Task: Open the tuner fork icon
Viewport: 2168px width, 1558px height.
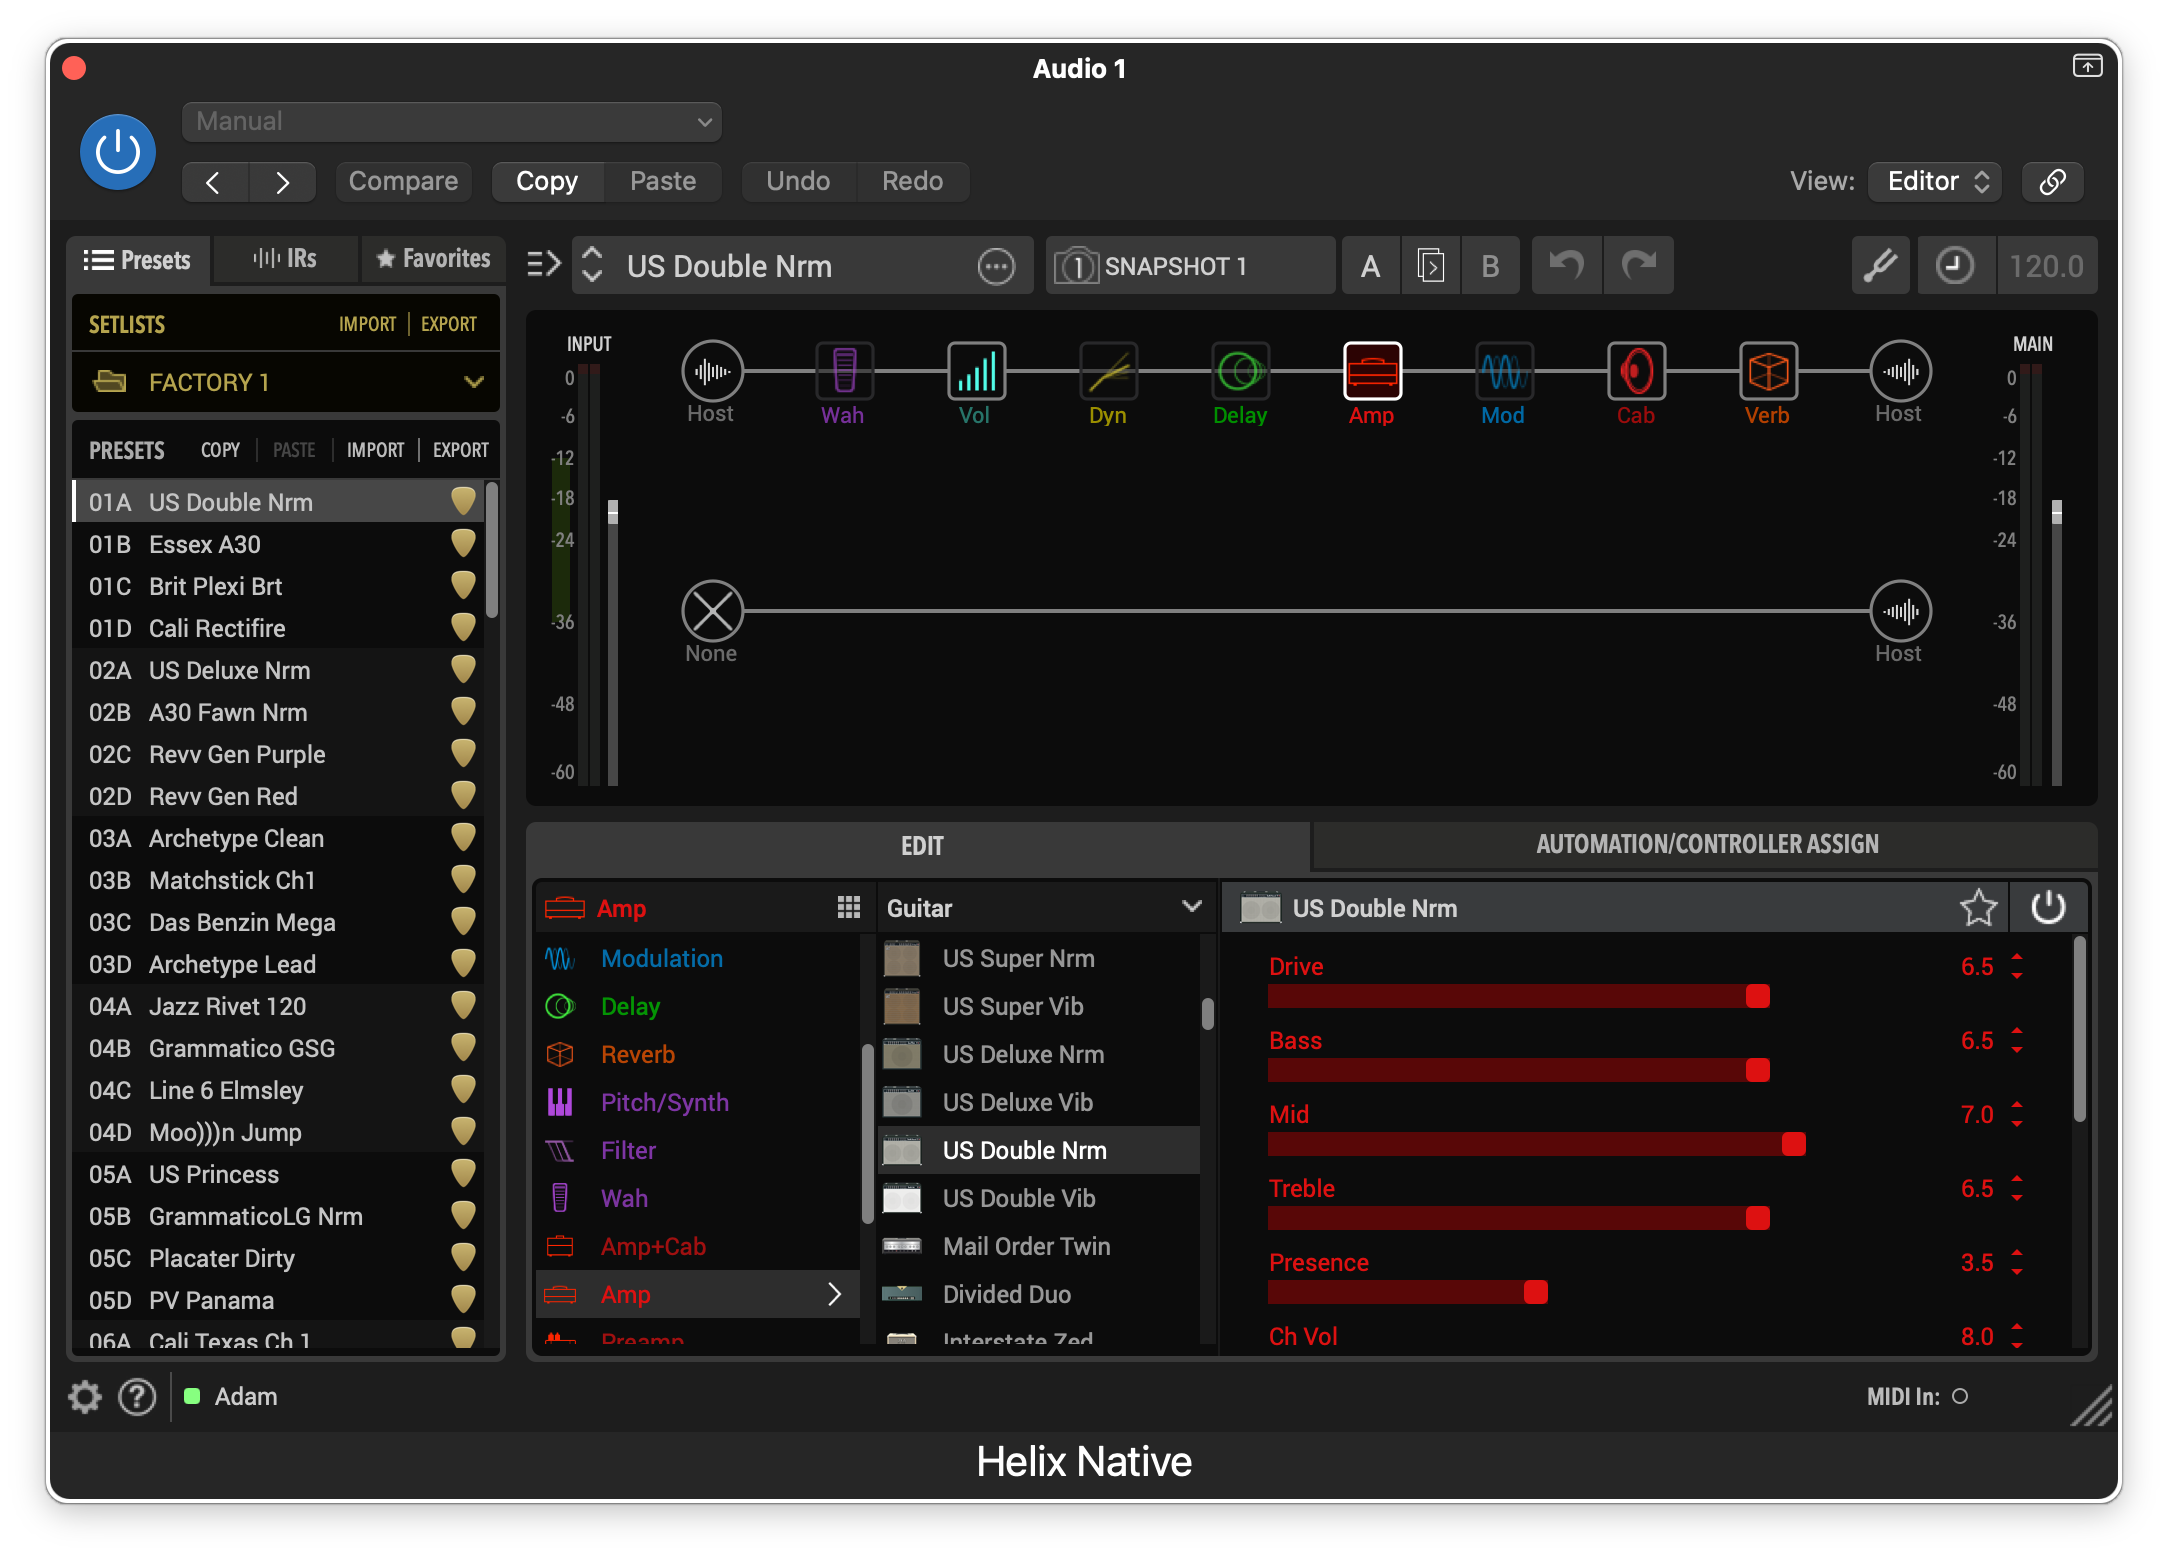Action: [x=1880, y=266]
